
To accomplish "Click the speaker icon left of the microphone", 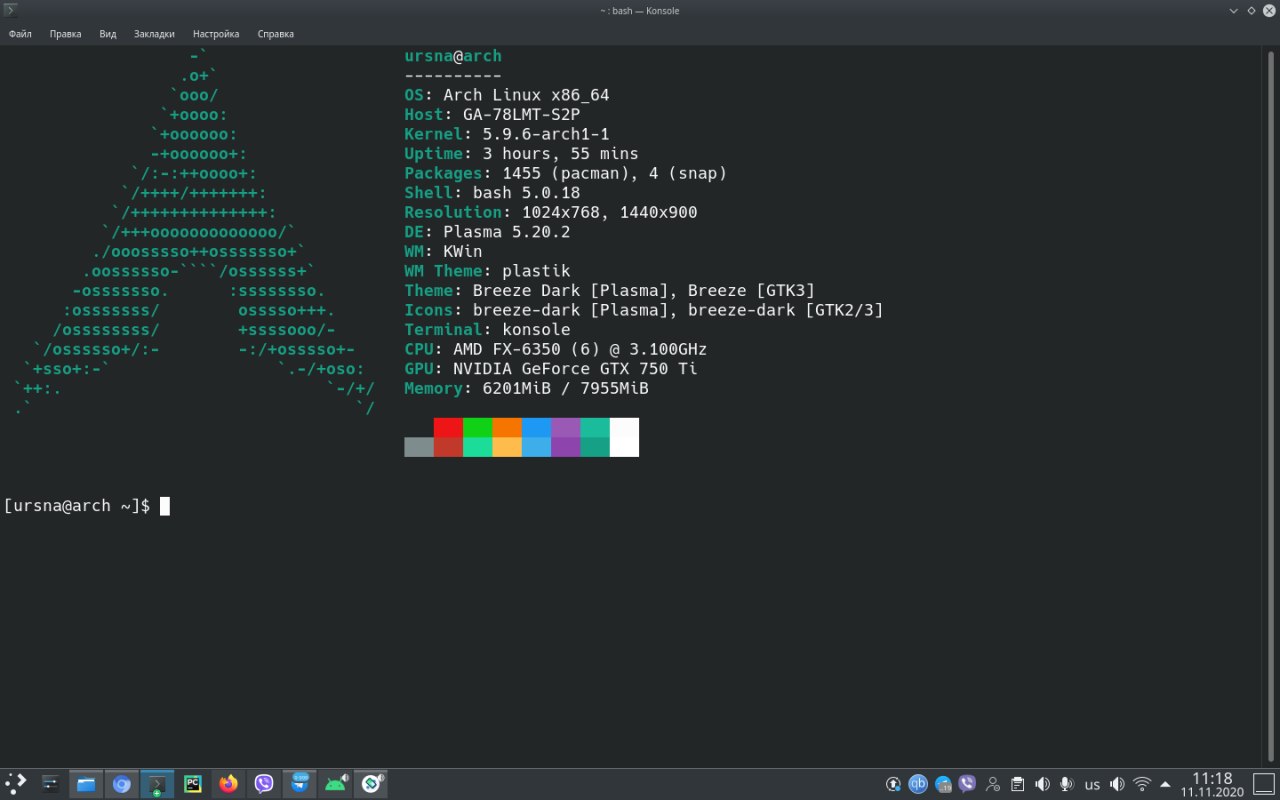I will [1042, 784].
